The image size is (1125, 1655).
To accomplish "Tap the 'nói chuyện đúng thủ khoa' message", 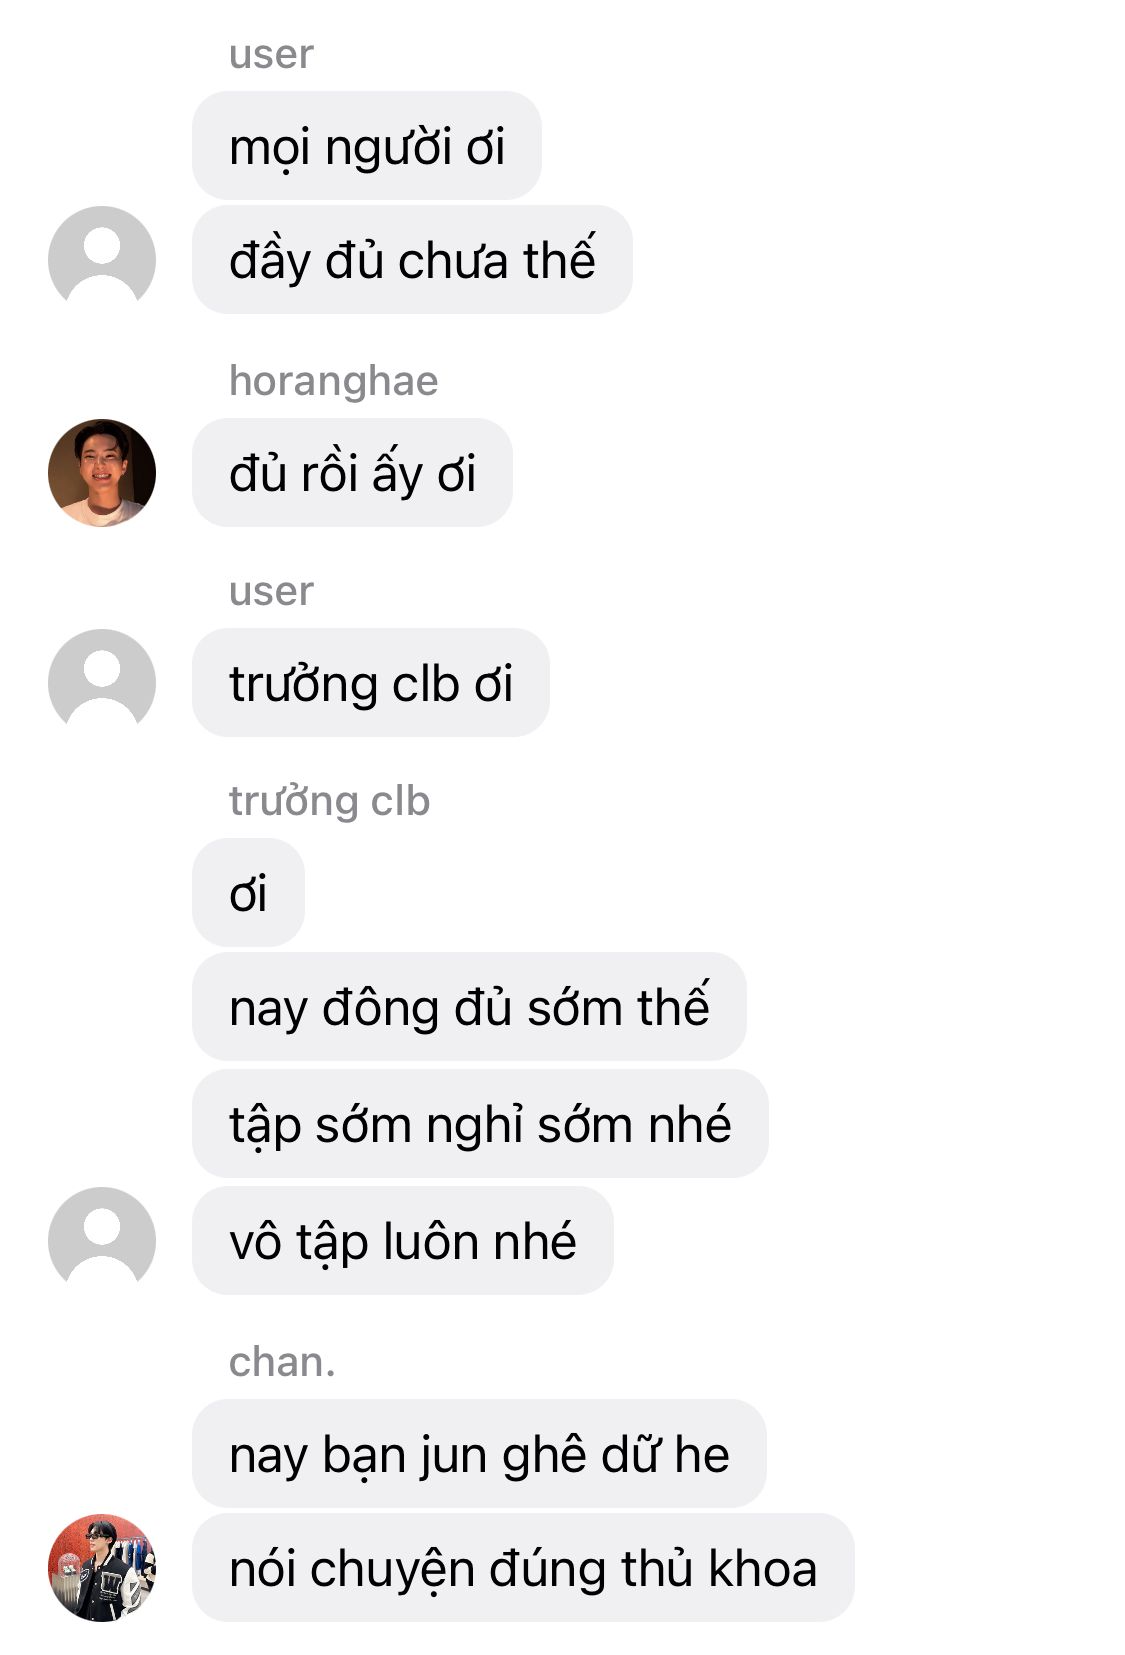I will click(x=523, y=1568).
